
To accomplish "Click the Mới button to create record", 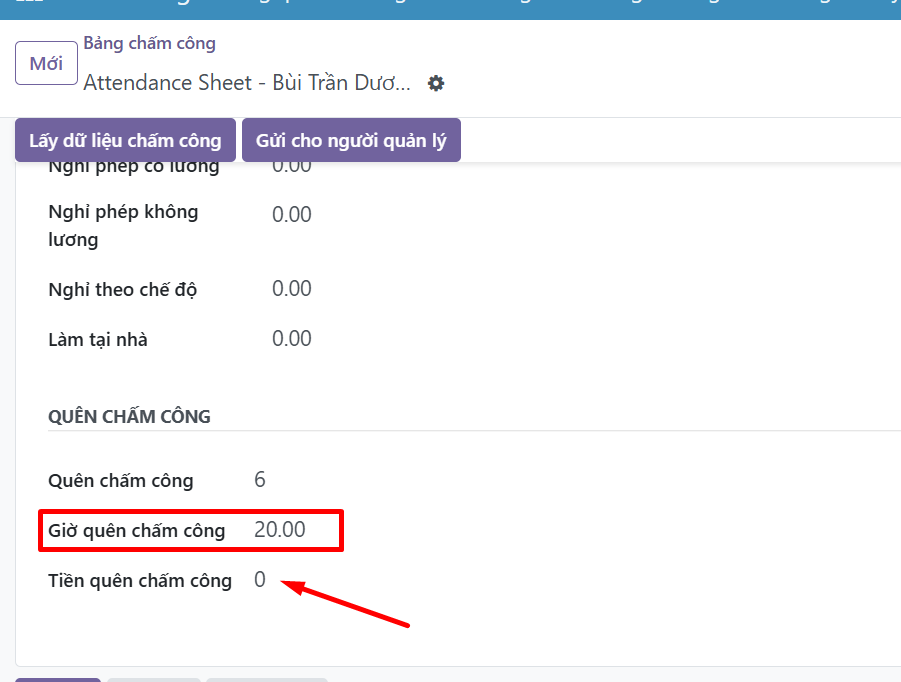I will [46, 64].
